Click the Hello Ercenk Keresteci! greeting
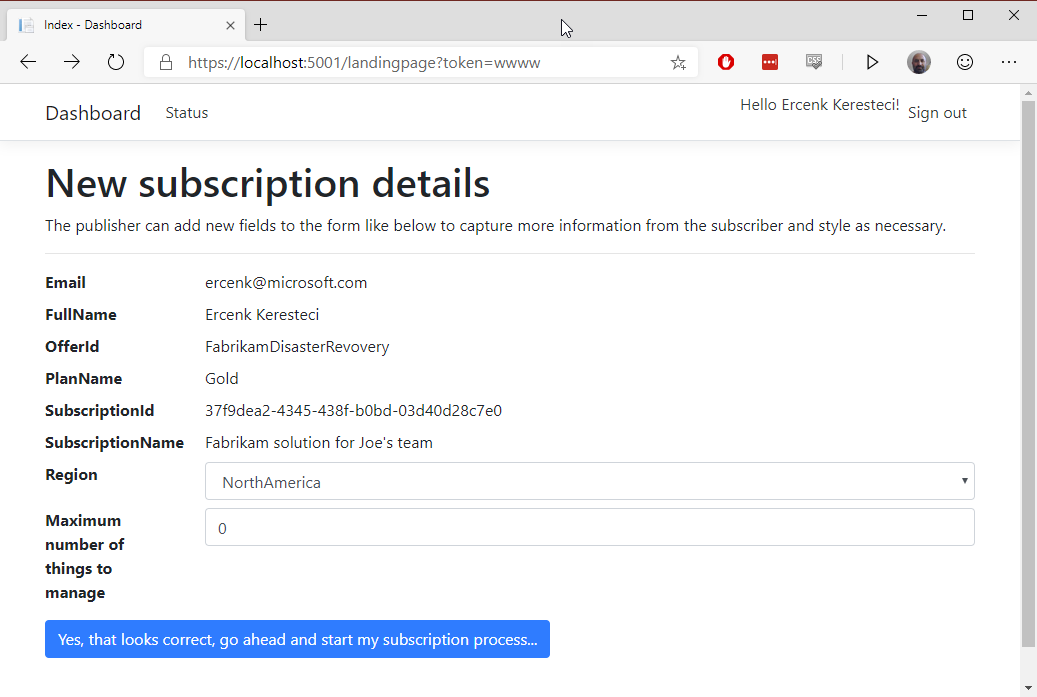Viewport: 1037px width, 697px height. coord(819,105)
